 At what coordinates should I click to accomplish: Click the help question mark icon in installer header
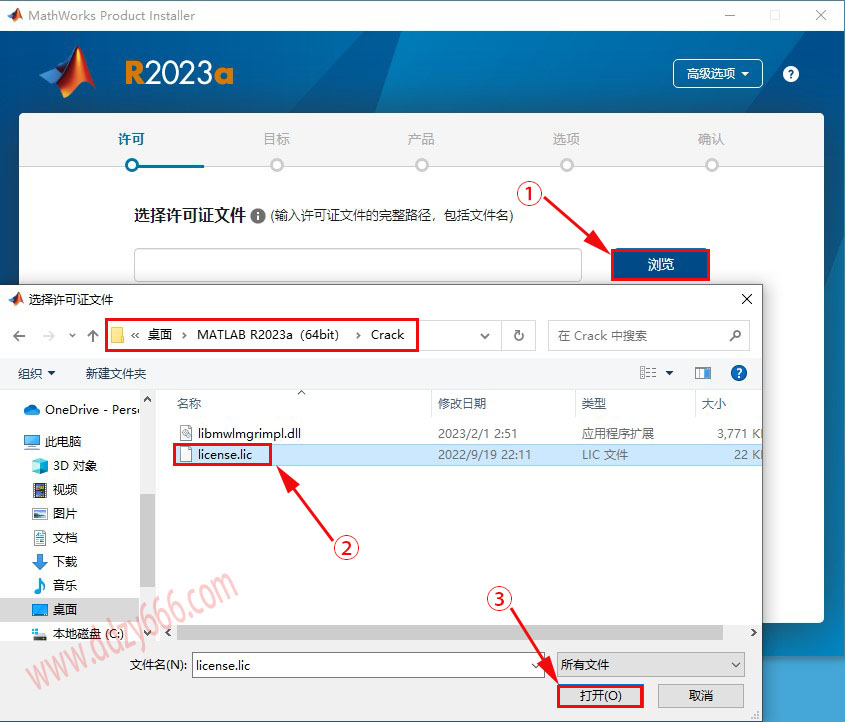[791, 74]
